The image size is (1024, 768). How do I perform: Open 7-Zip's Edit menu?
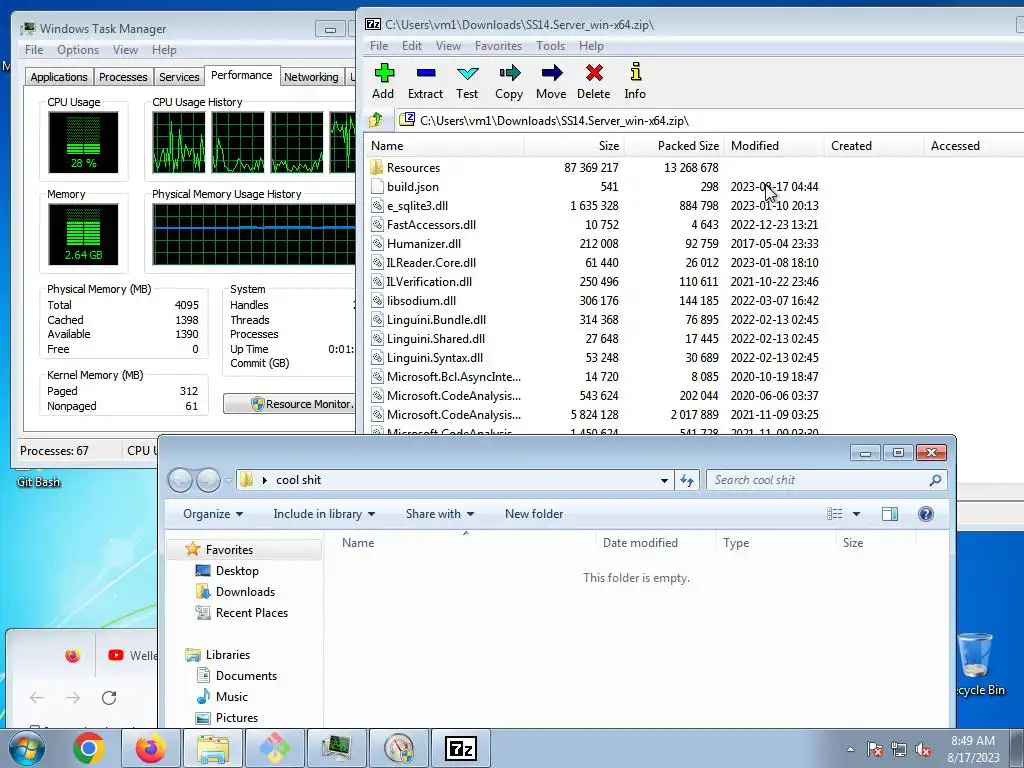point(411,46)
